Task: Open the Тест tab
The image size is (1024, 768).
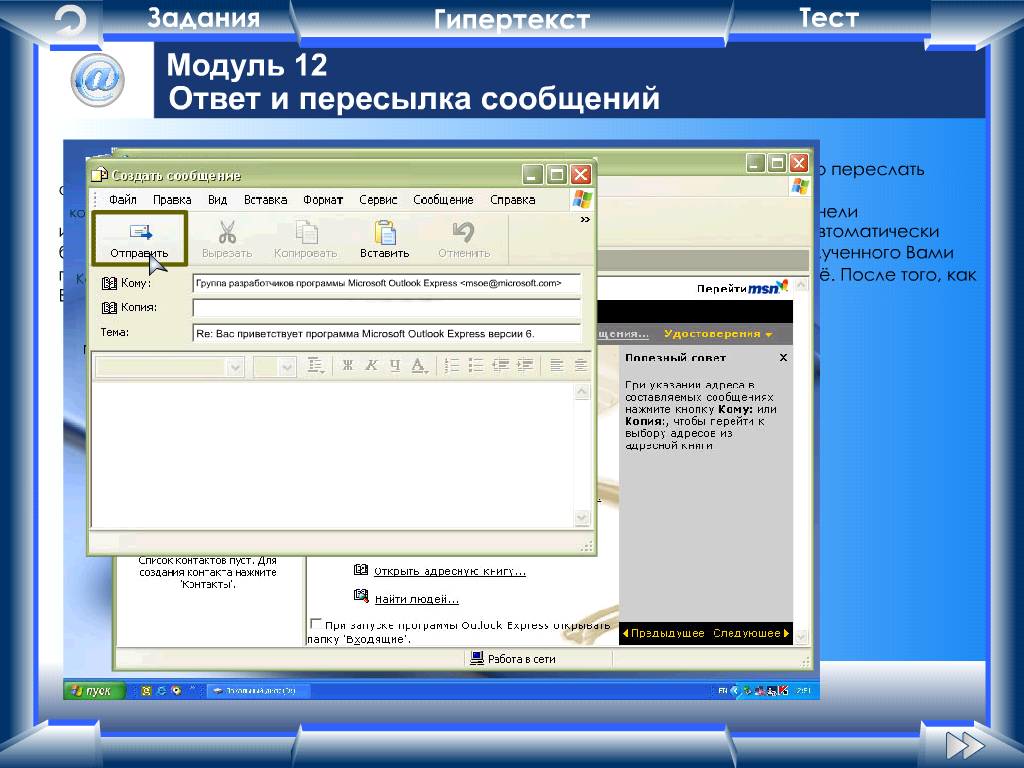Action: [829, 18]
